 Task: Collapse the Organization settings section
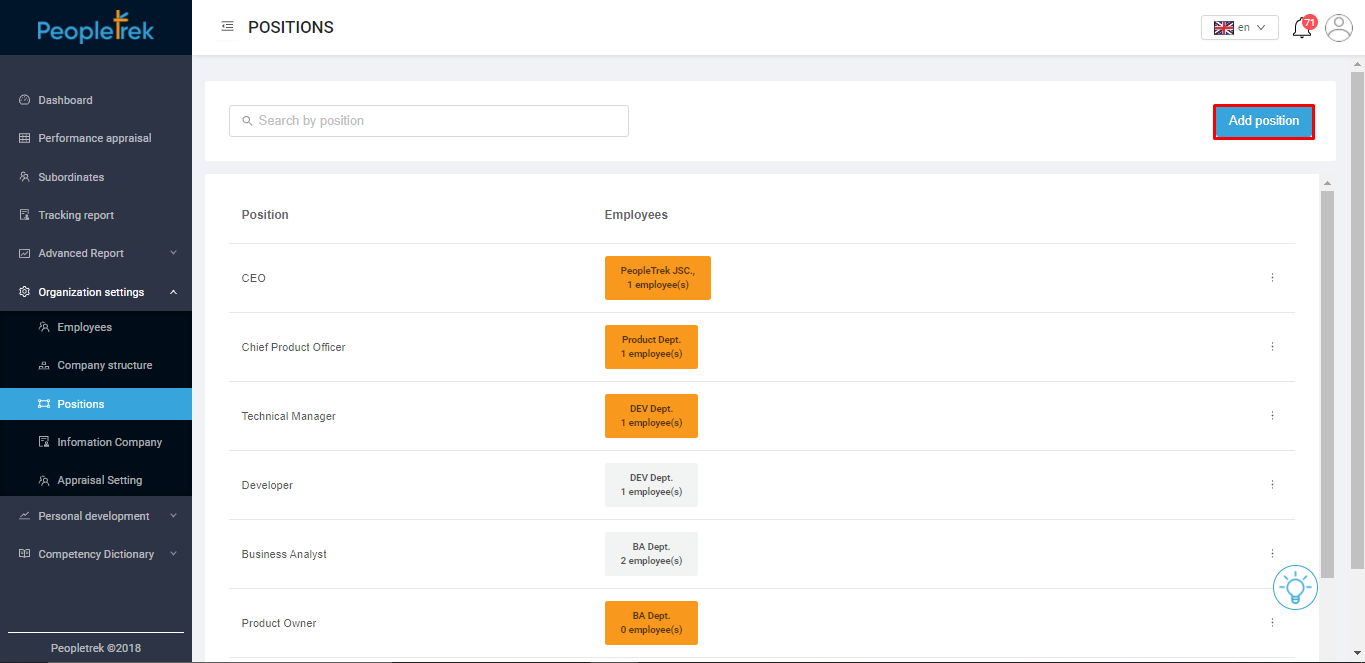(96, 292)
